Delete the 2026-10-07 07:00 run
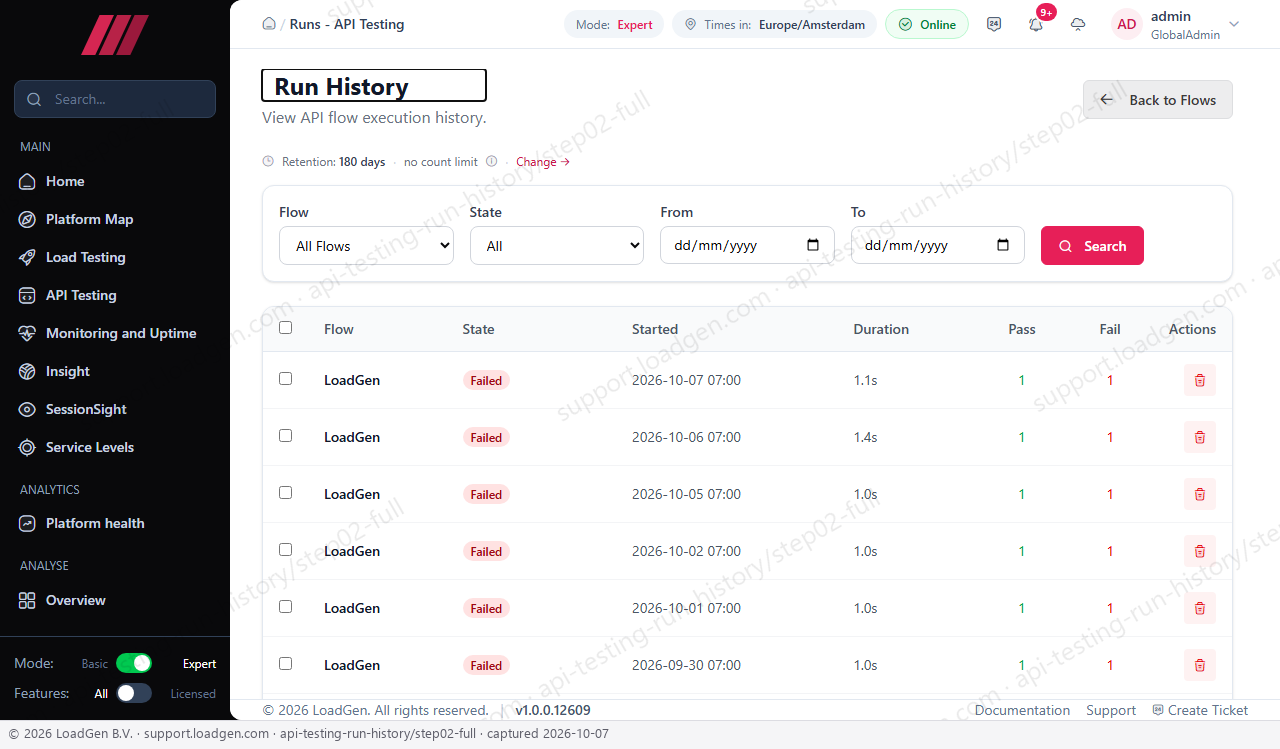This screenshot has height=749, width=1280. tap(1200, 380)
